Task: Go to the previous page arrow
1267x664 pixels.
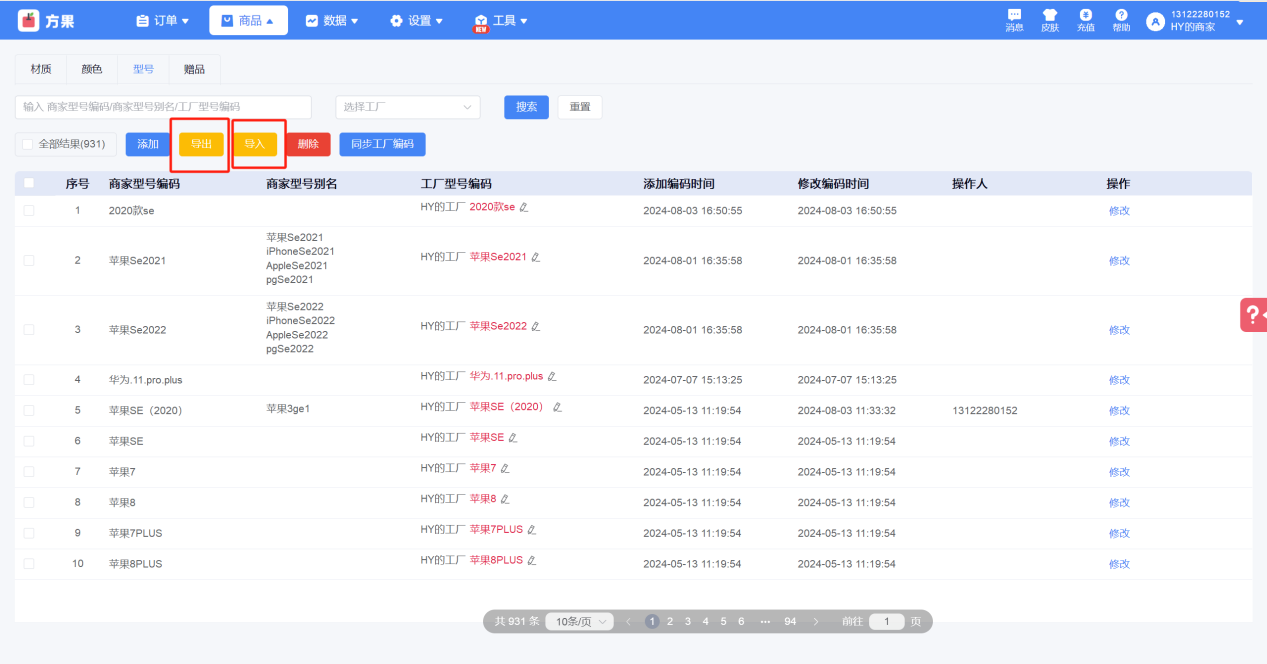Action: tap(628, 622)
